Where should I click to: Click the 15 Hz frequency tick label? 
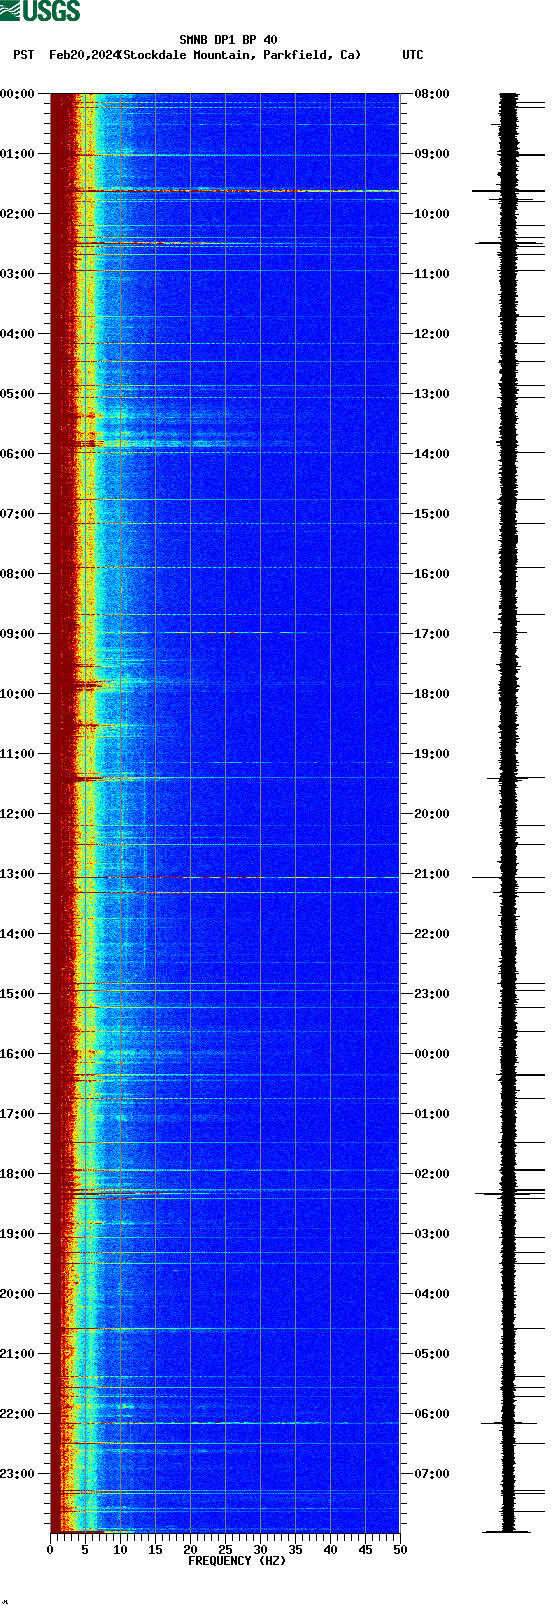click(155, 1550)
